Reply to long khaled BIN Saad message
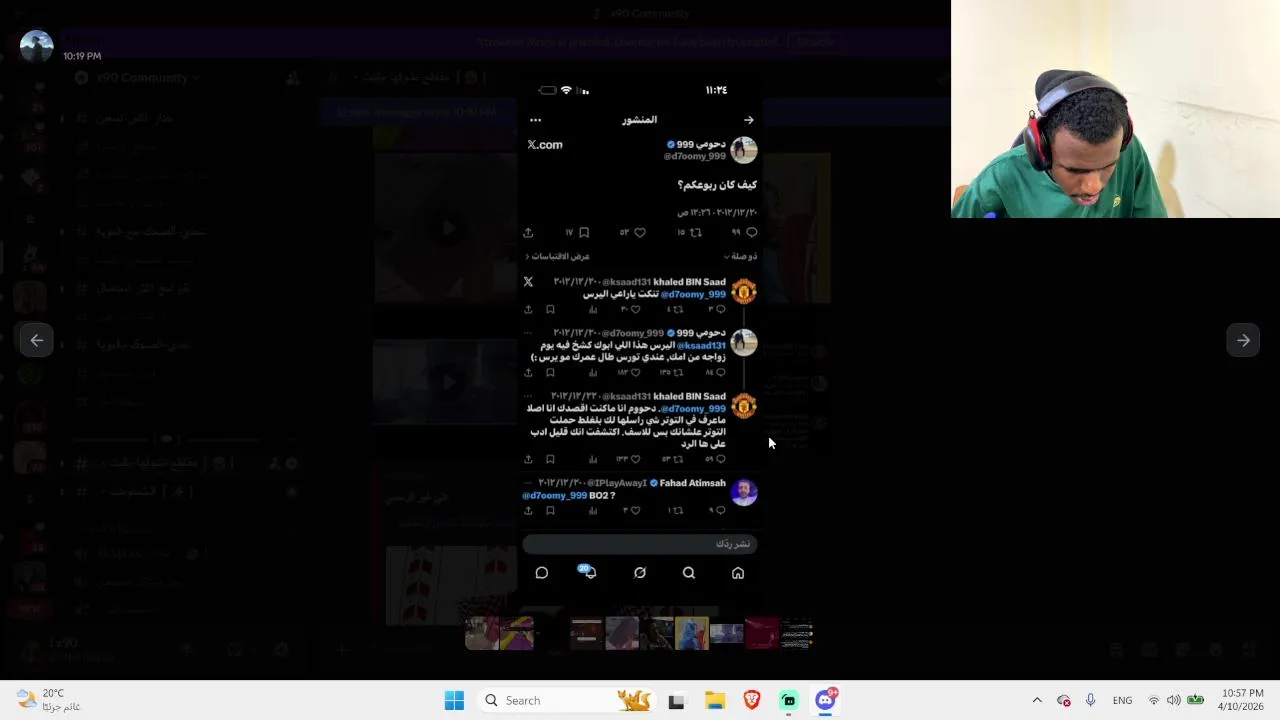This screenshot has height=720, width=1280. coord(720,459)
